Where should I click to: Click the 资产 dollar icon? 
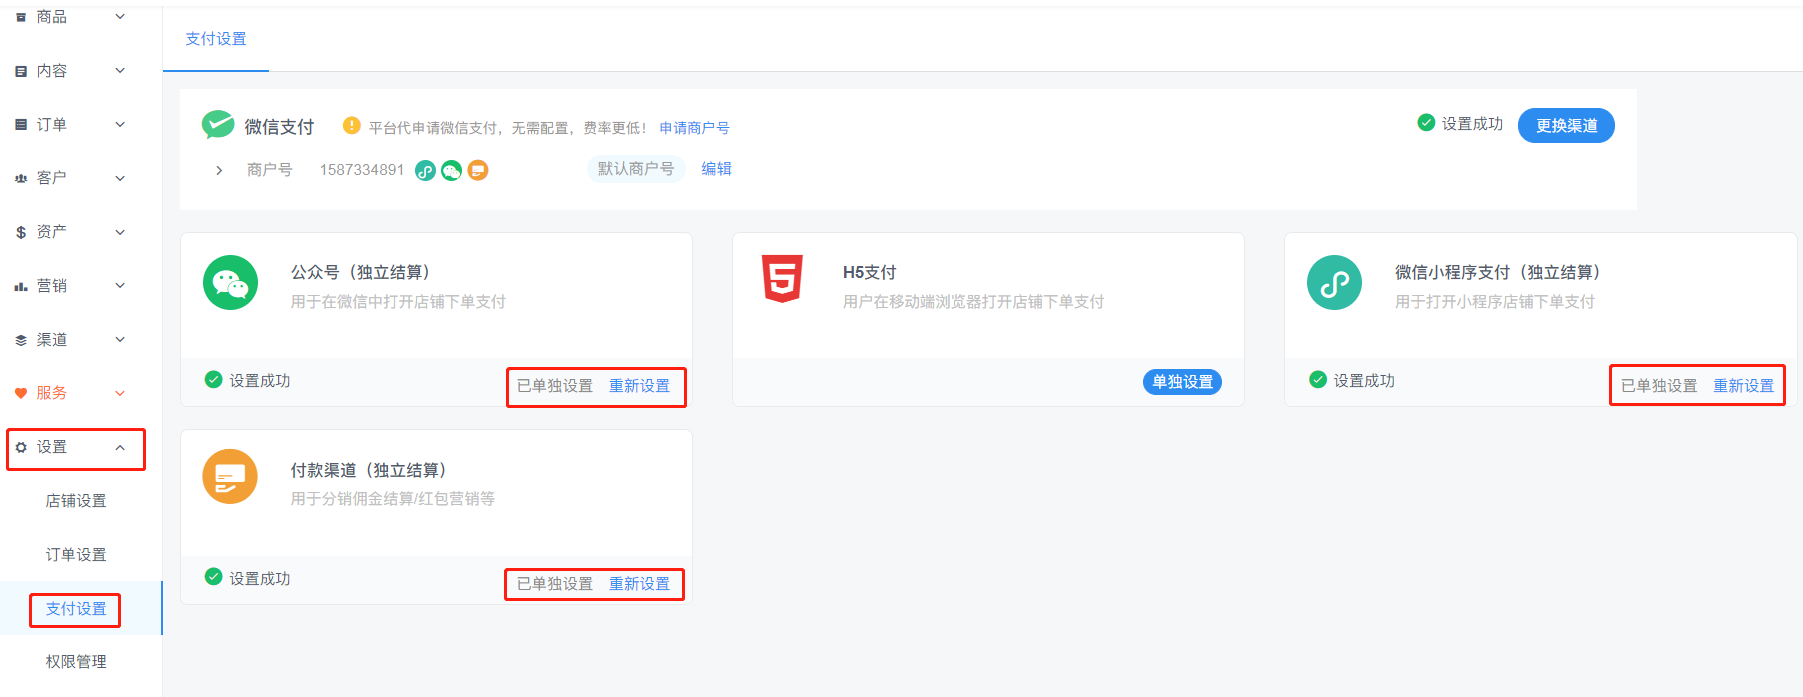(21, 232)
